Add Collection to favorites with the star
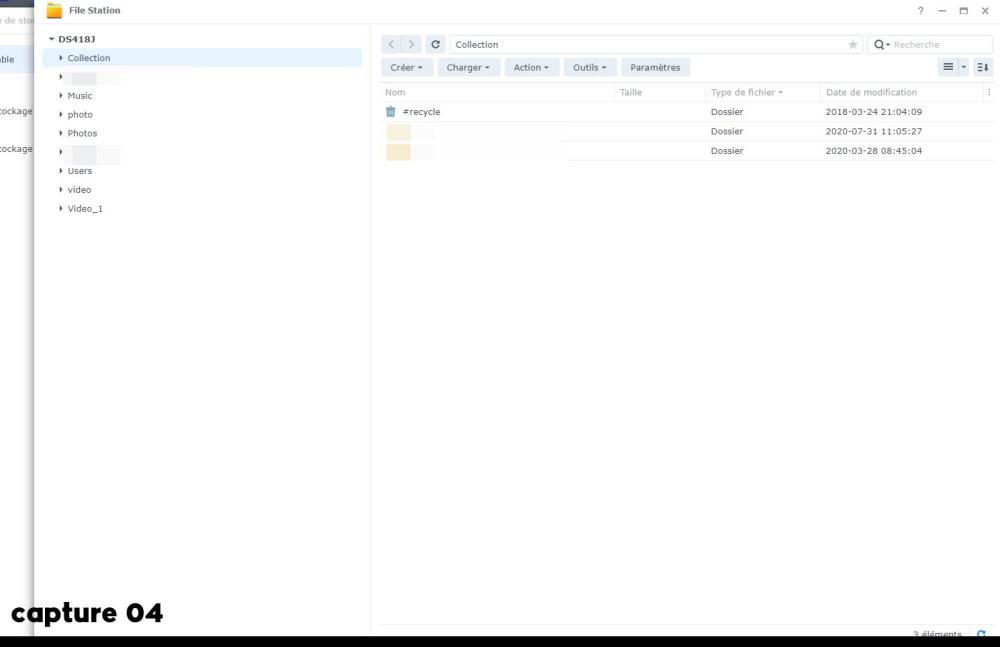This screenshot has height=647, width=1000. [853, 45]
